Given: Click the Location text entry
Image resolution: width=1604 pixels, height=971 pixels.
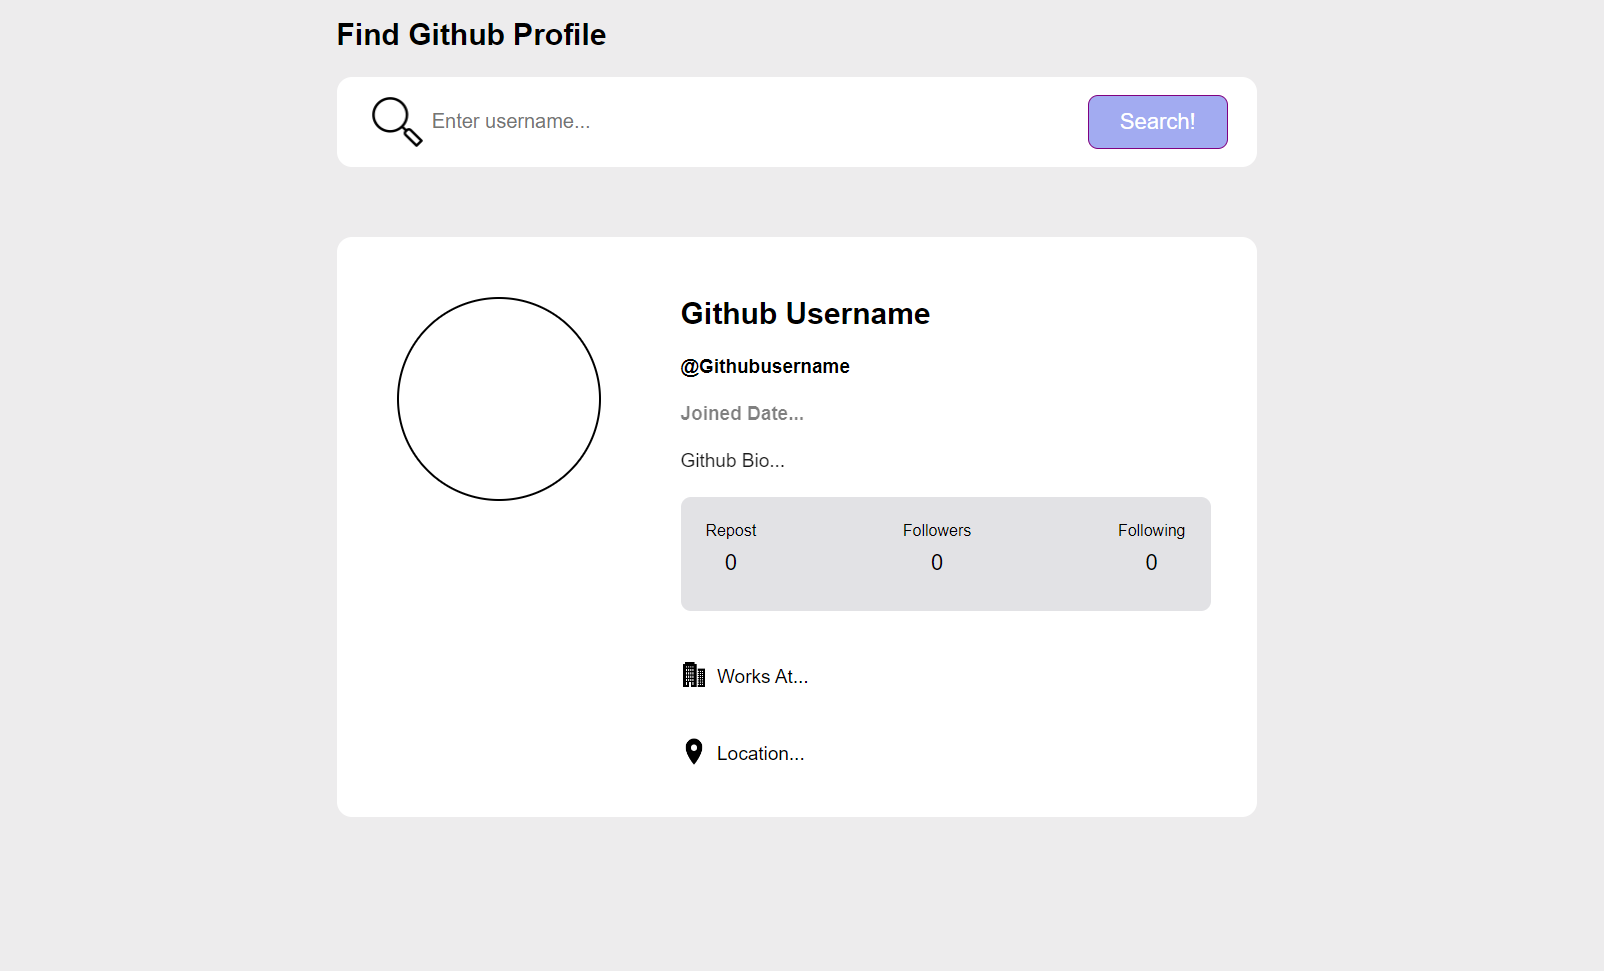Looking at the screenshot, I should tap(760, 753).
